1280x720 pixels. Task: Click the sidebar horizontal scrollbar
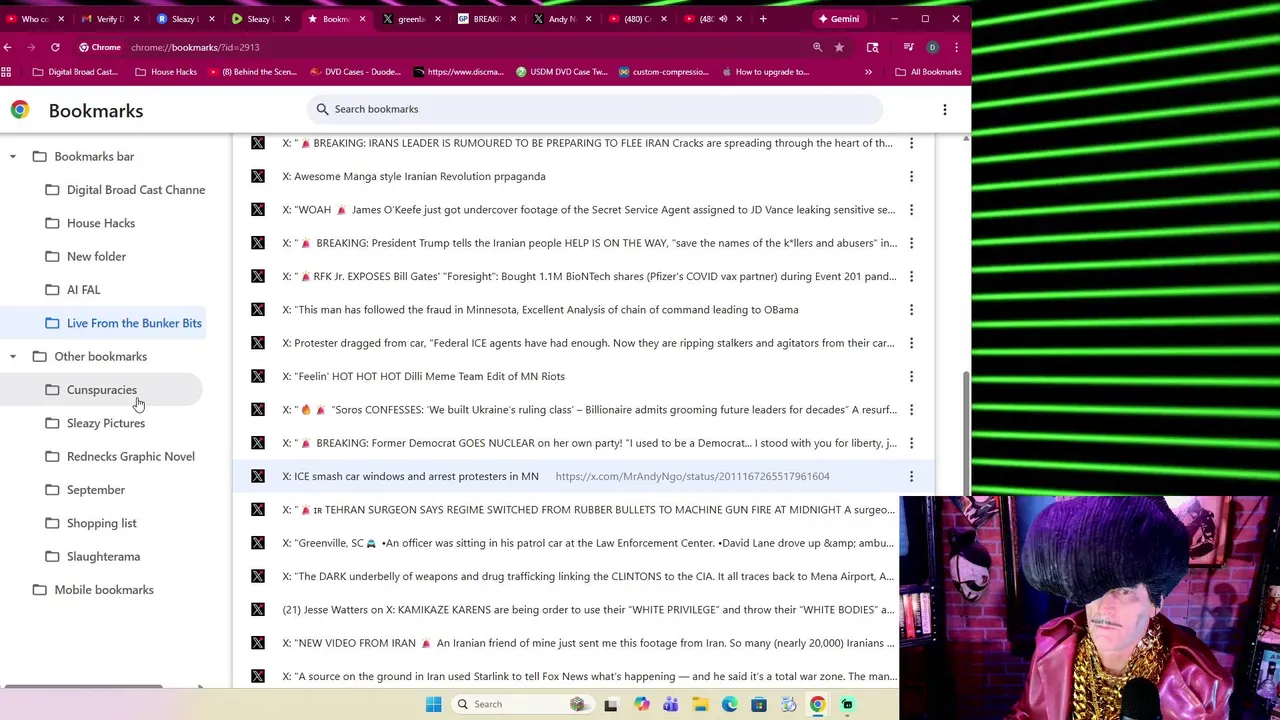coord(82,686)
